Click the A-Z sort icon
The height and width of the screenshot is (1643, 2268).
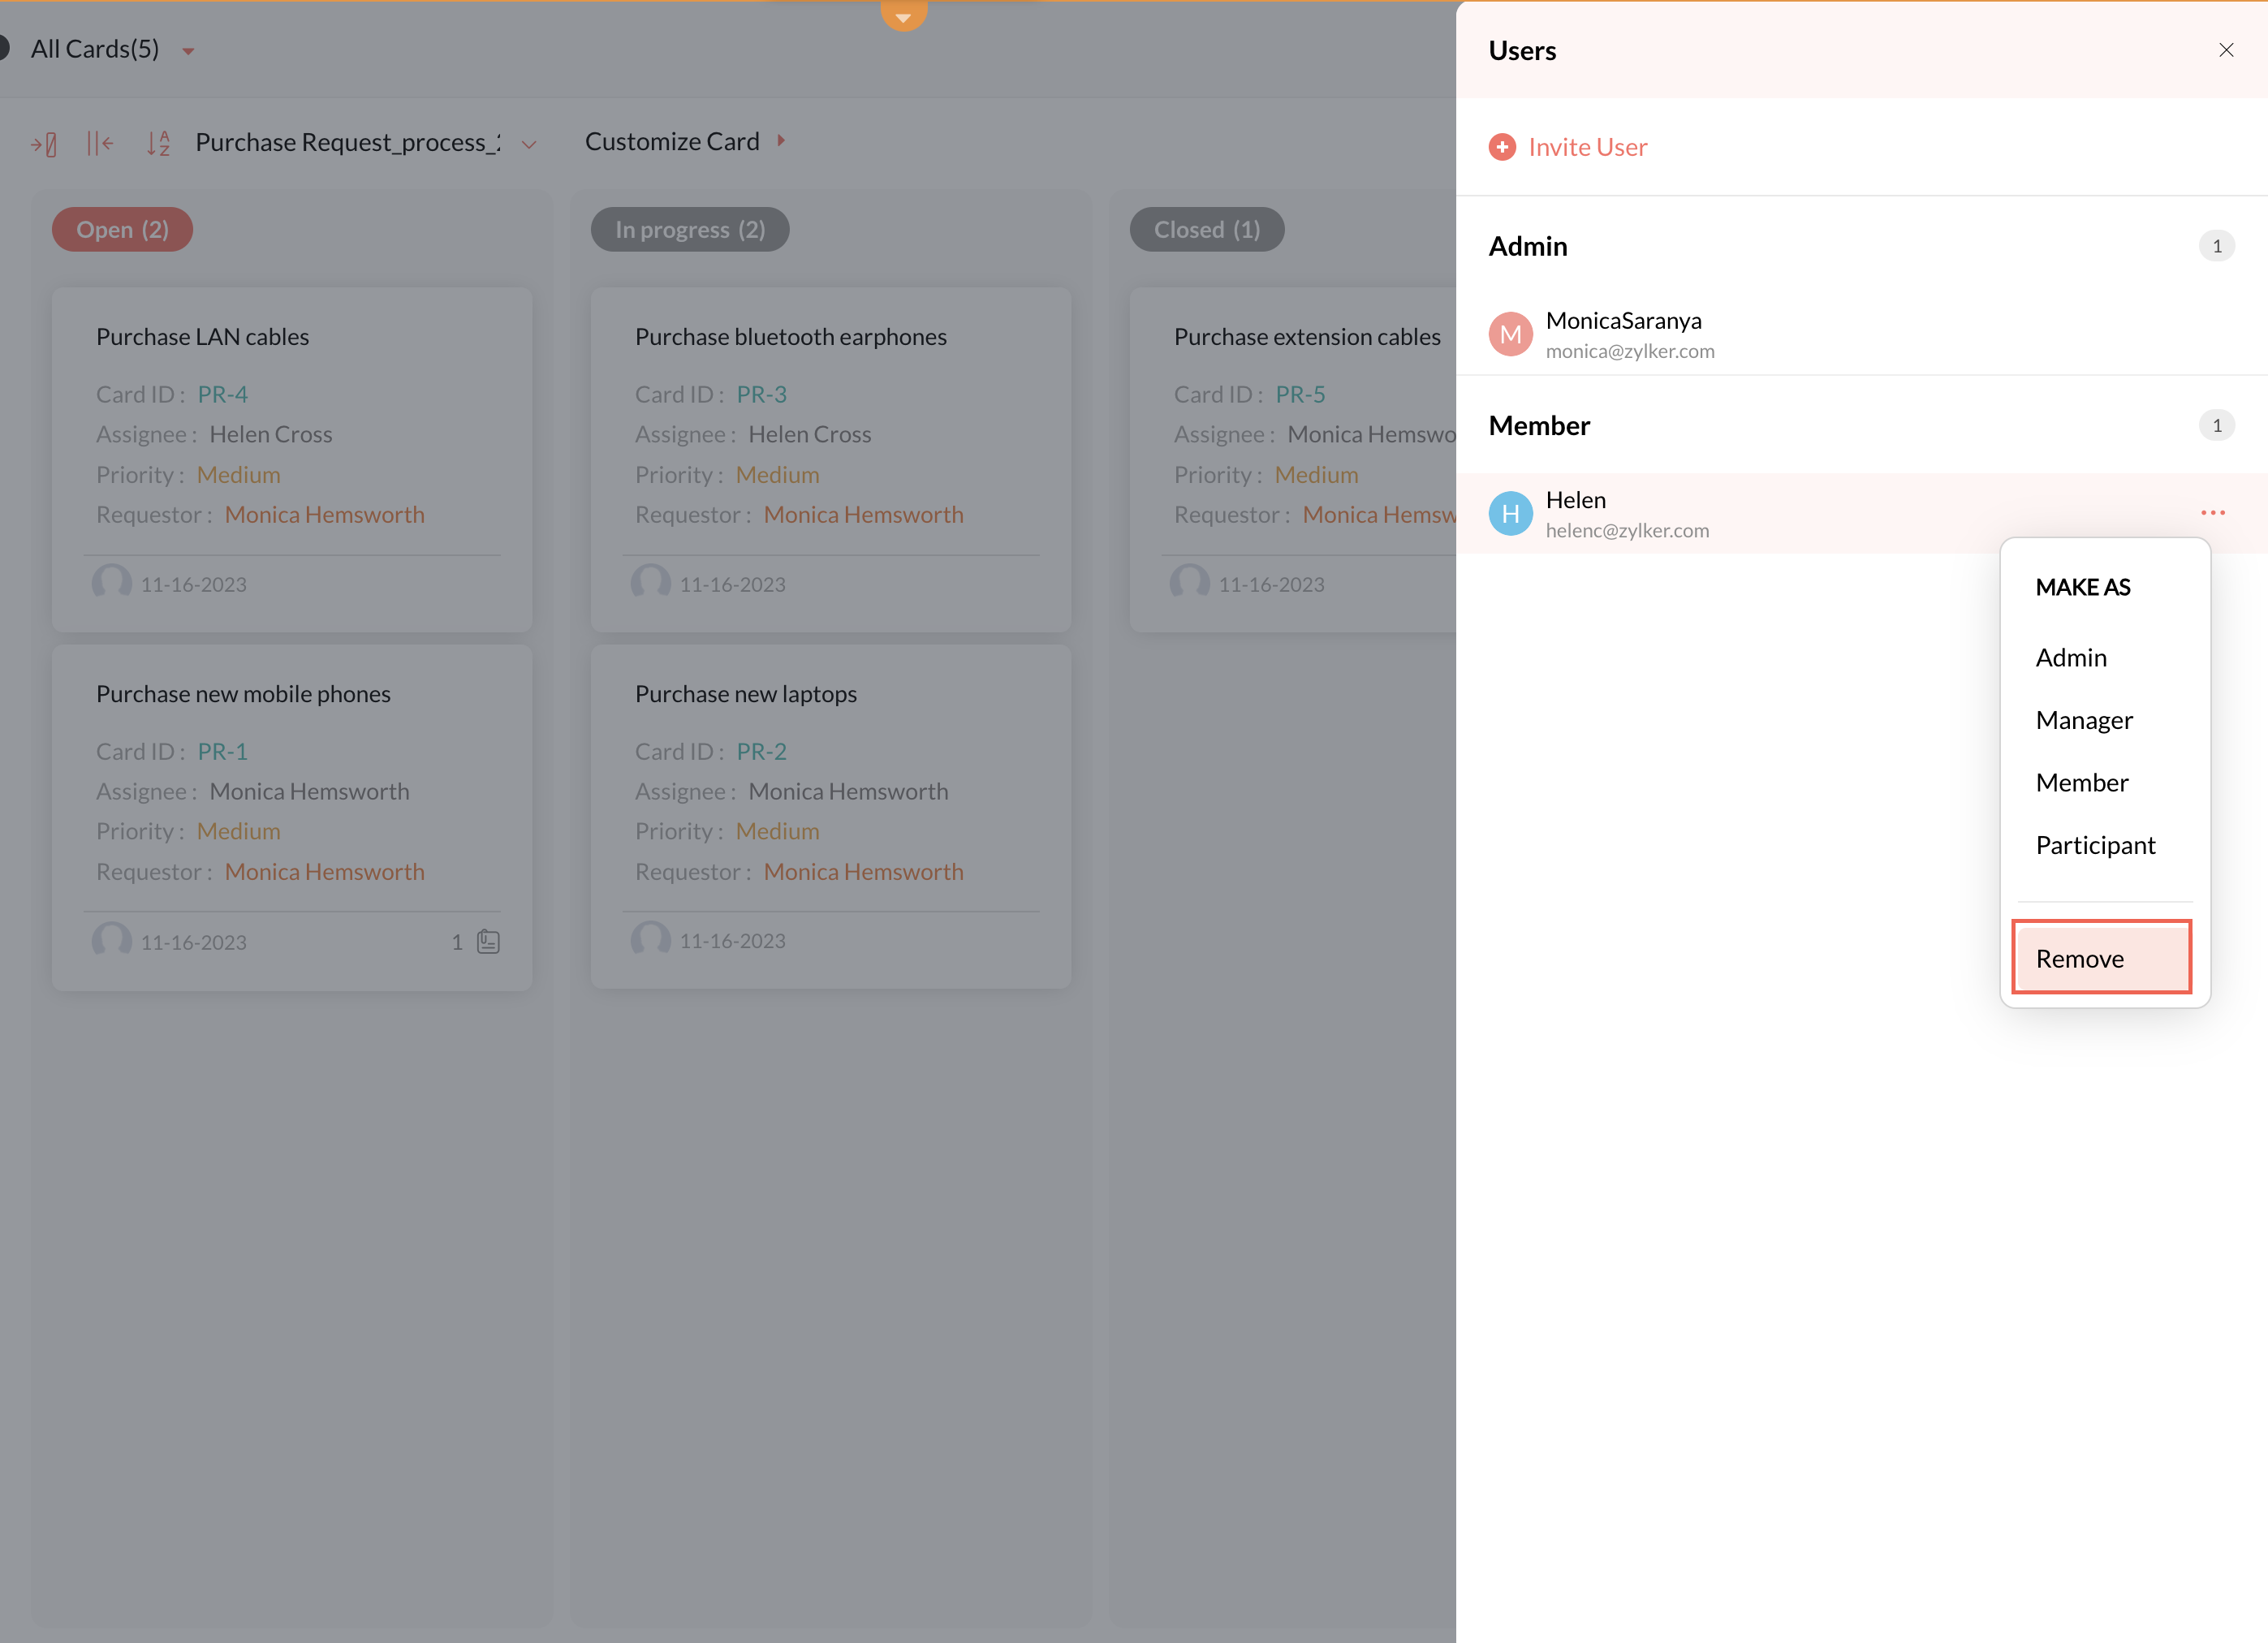tap(158, 144)
